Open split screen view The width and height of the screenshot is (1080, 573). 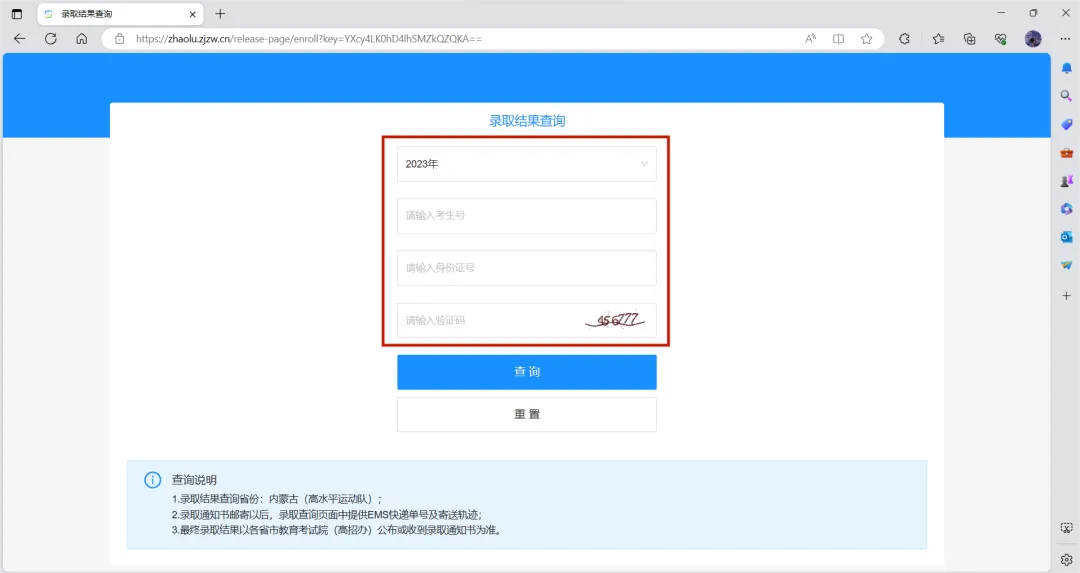pyautogui.click(x=838, y=39)
